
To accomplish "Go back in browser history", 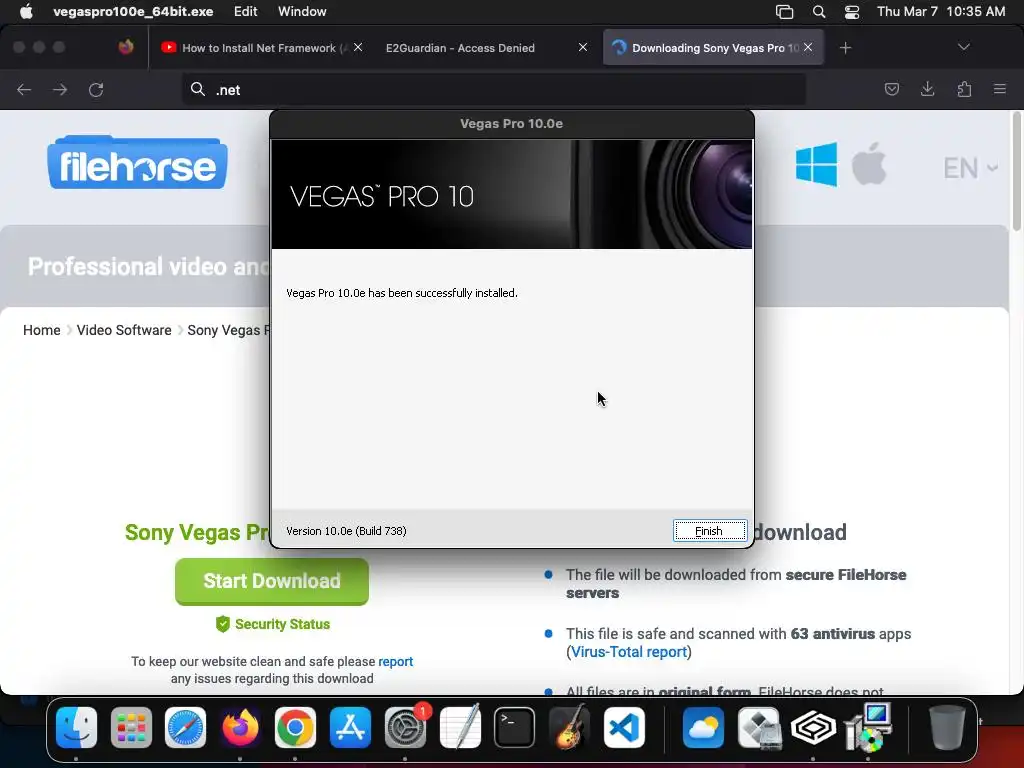I will (24, 89).
